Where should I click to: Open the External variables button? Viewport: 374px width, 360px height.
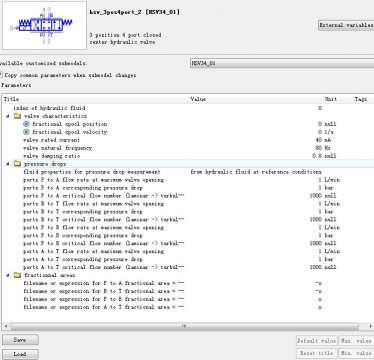(x=346, y=25)
